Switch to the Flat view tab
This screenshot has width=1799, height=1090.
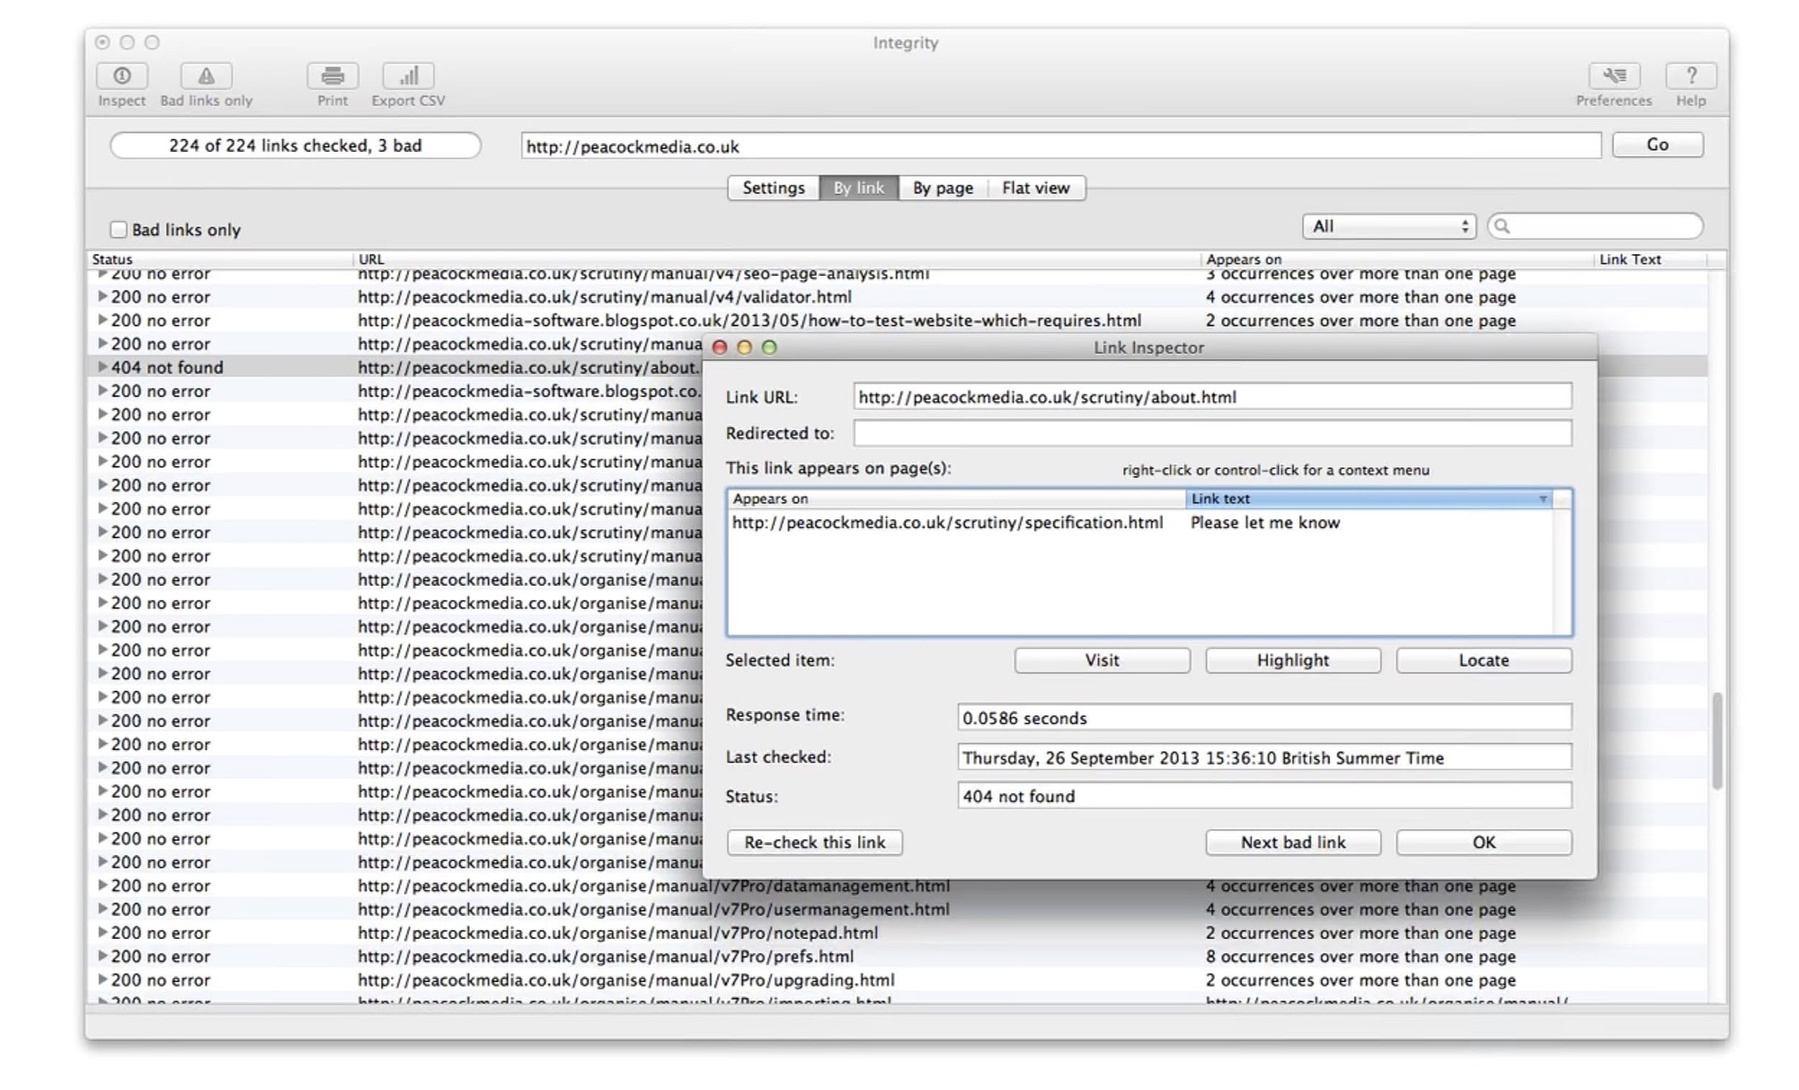tap(1036, 188)
